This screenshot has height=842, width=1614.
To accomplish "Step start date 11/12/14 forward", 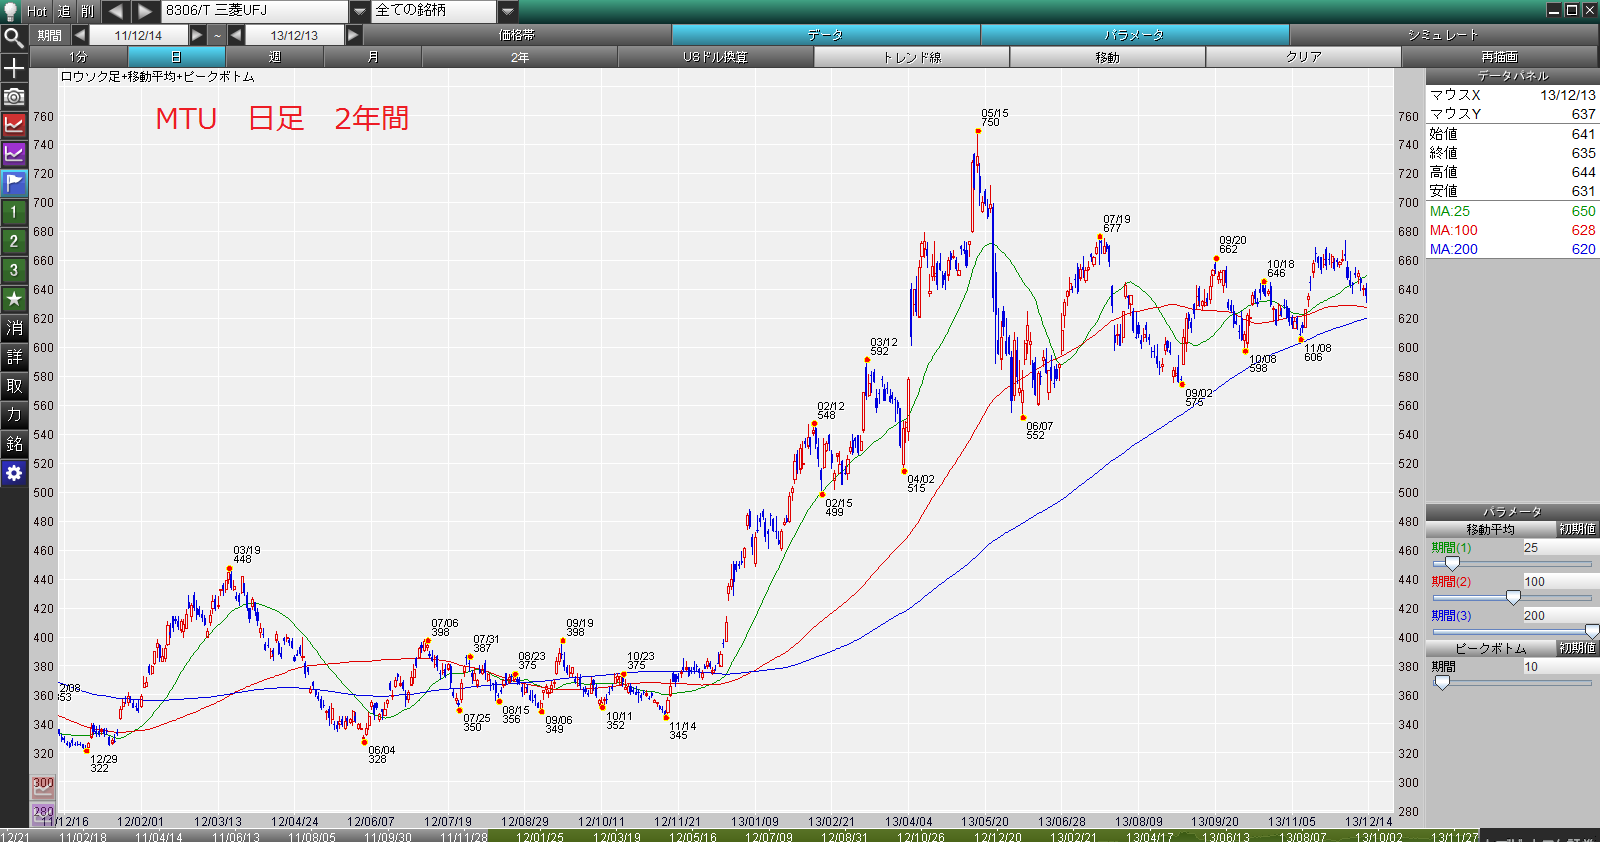I will tap(197, 35).
